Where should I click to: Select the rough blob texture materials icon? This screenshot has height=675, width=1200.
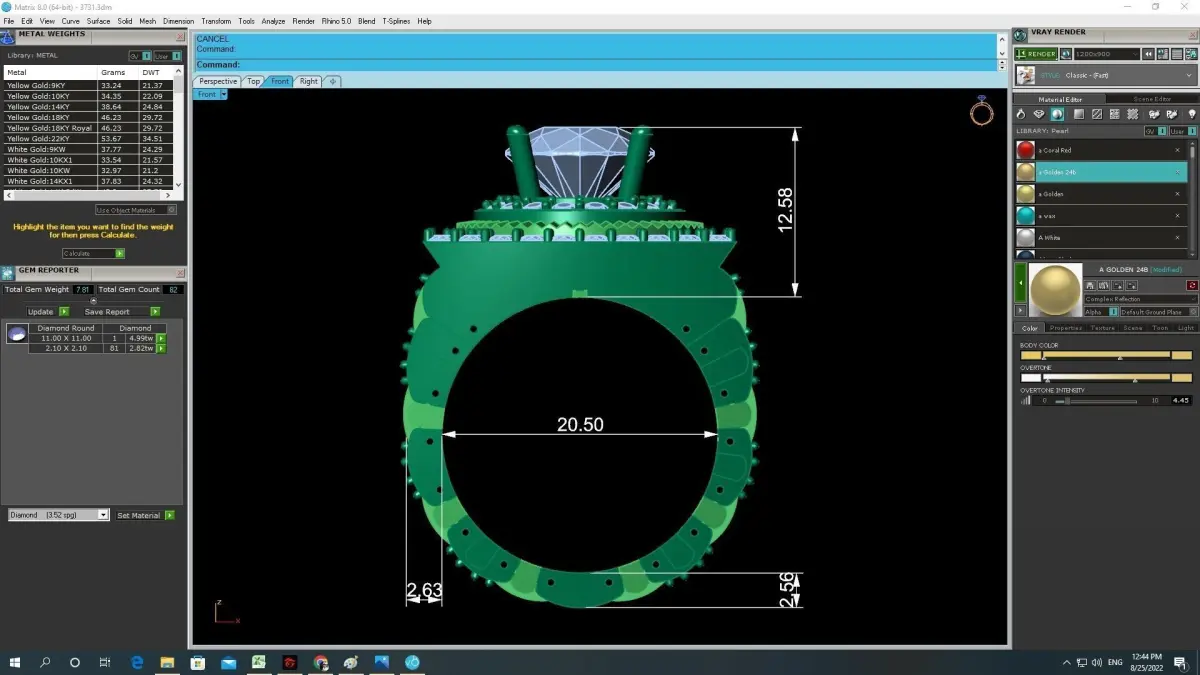pyautogui.click(x=1132, y=114)
